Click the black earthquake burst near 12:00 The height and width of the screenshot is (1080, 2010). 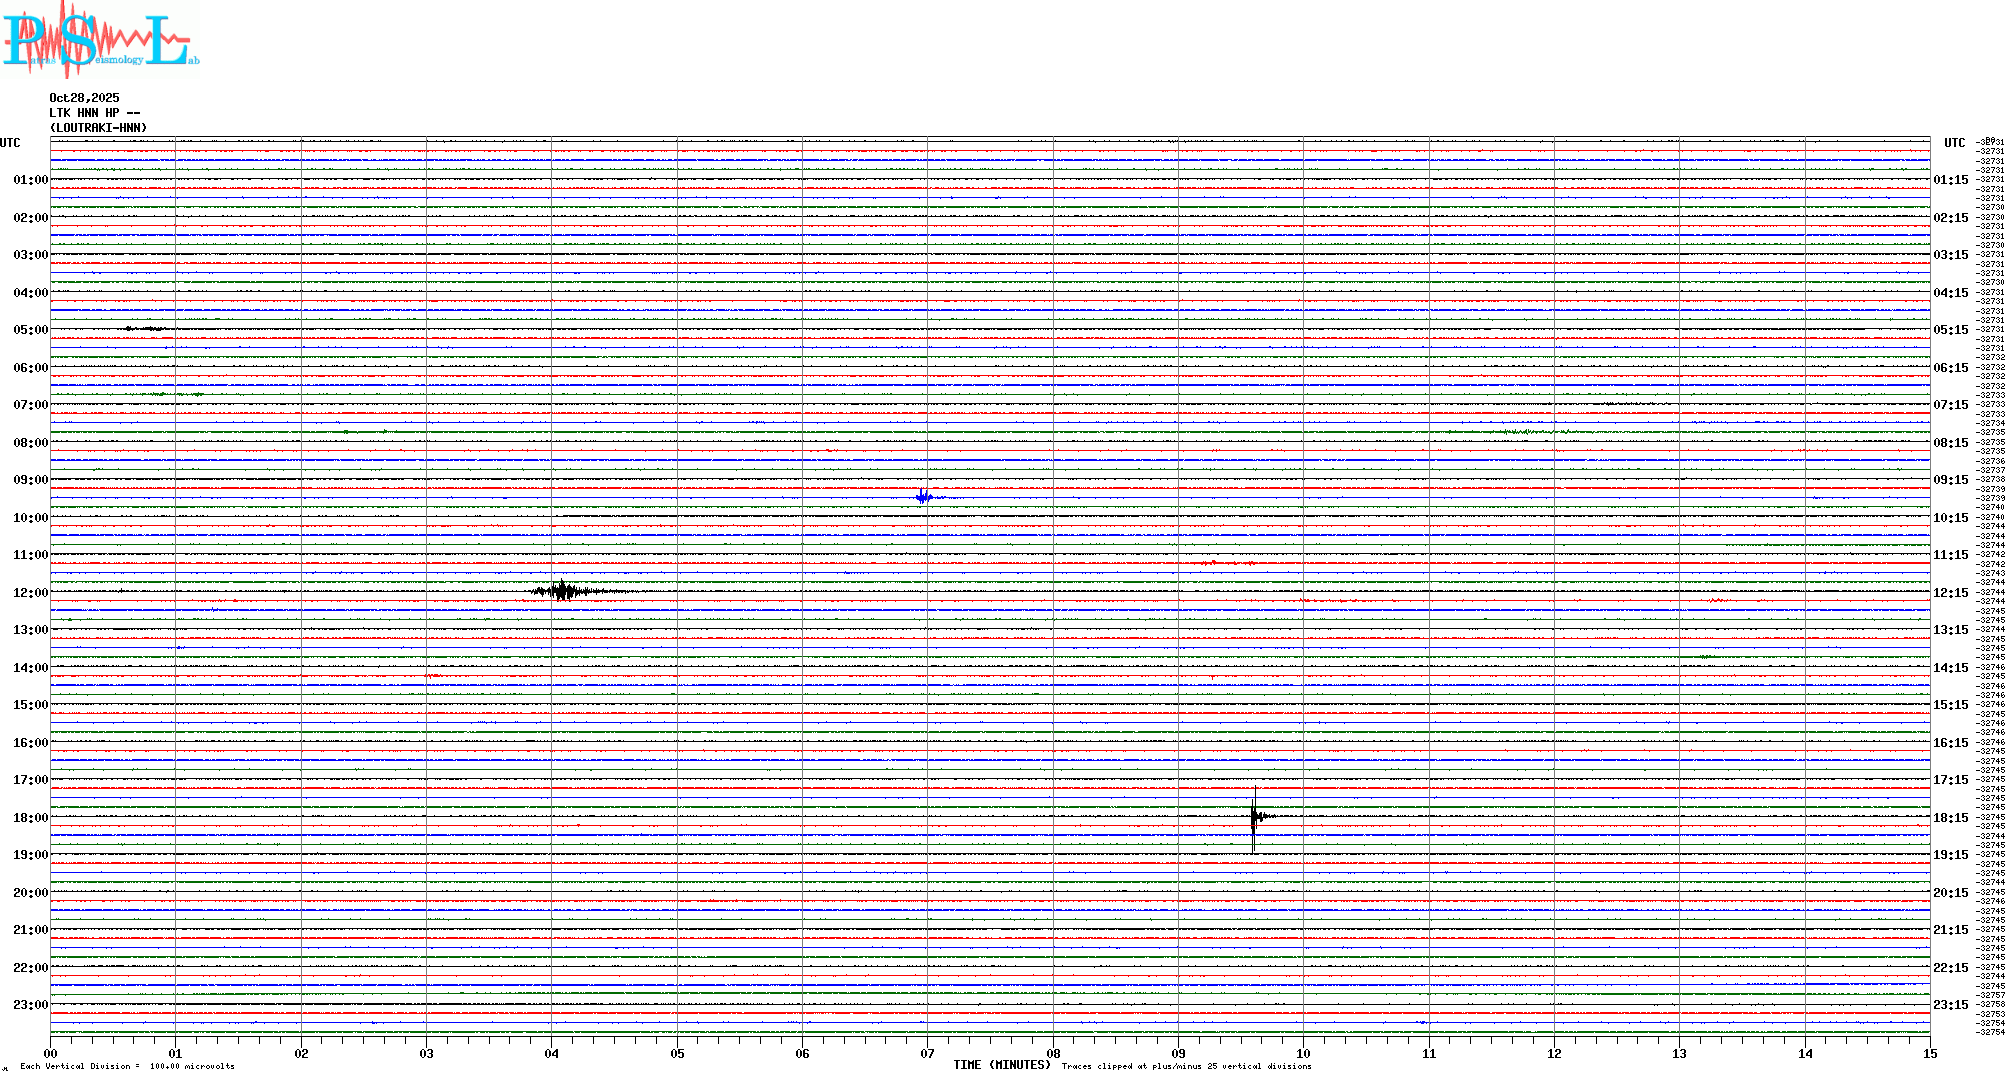(x=563, y=591)
